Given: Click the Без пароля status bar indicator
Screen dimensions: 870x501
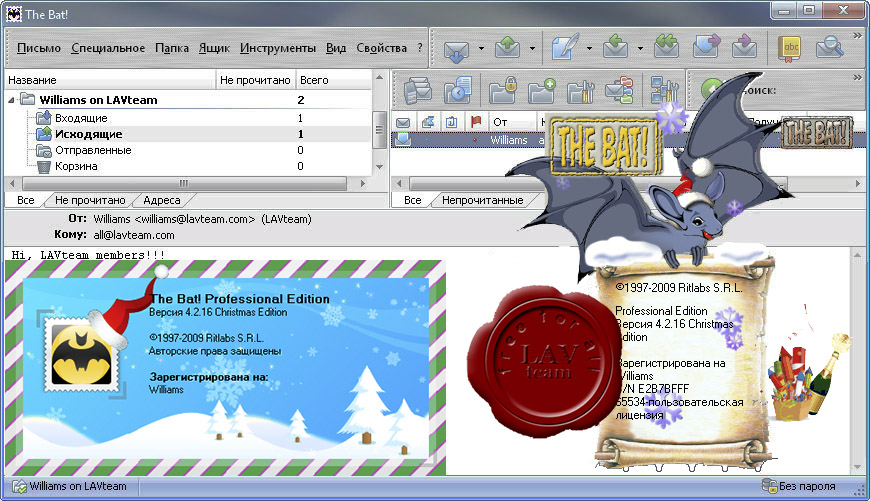Looking at the screenshot, I should coord(799,486).
